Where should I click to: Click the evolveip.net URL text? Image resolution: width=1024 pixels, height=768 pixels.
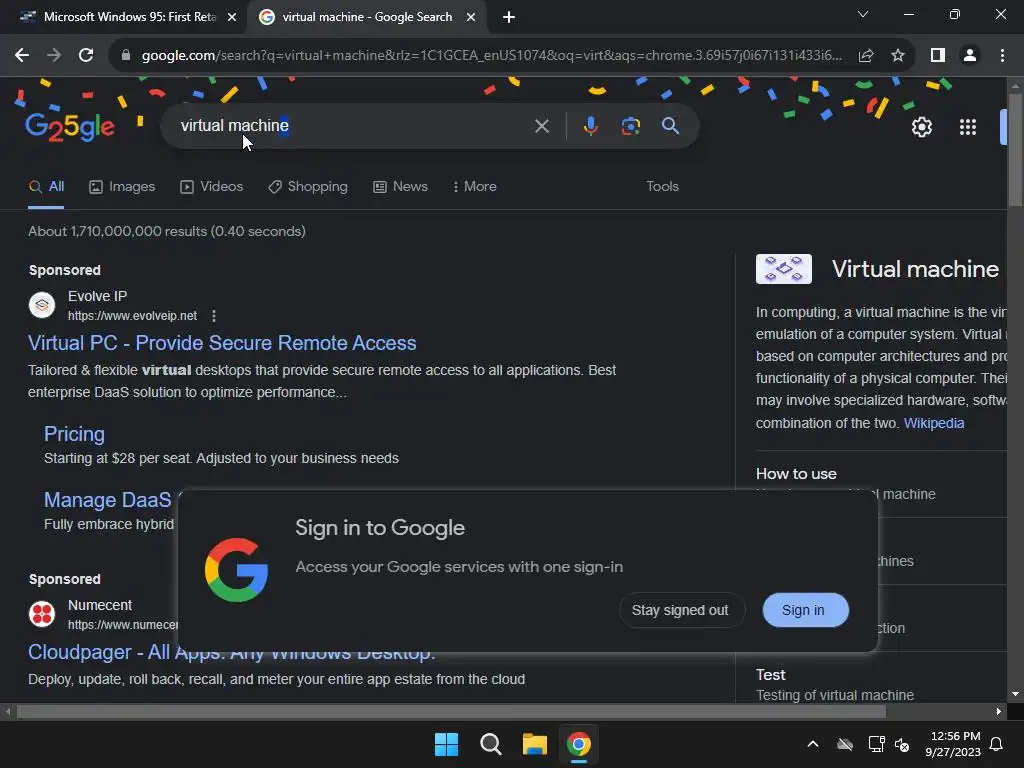133,316
